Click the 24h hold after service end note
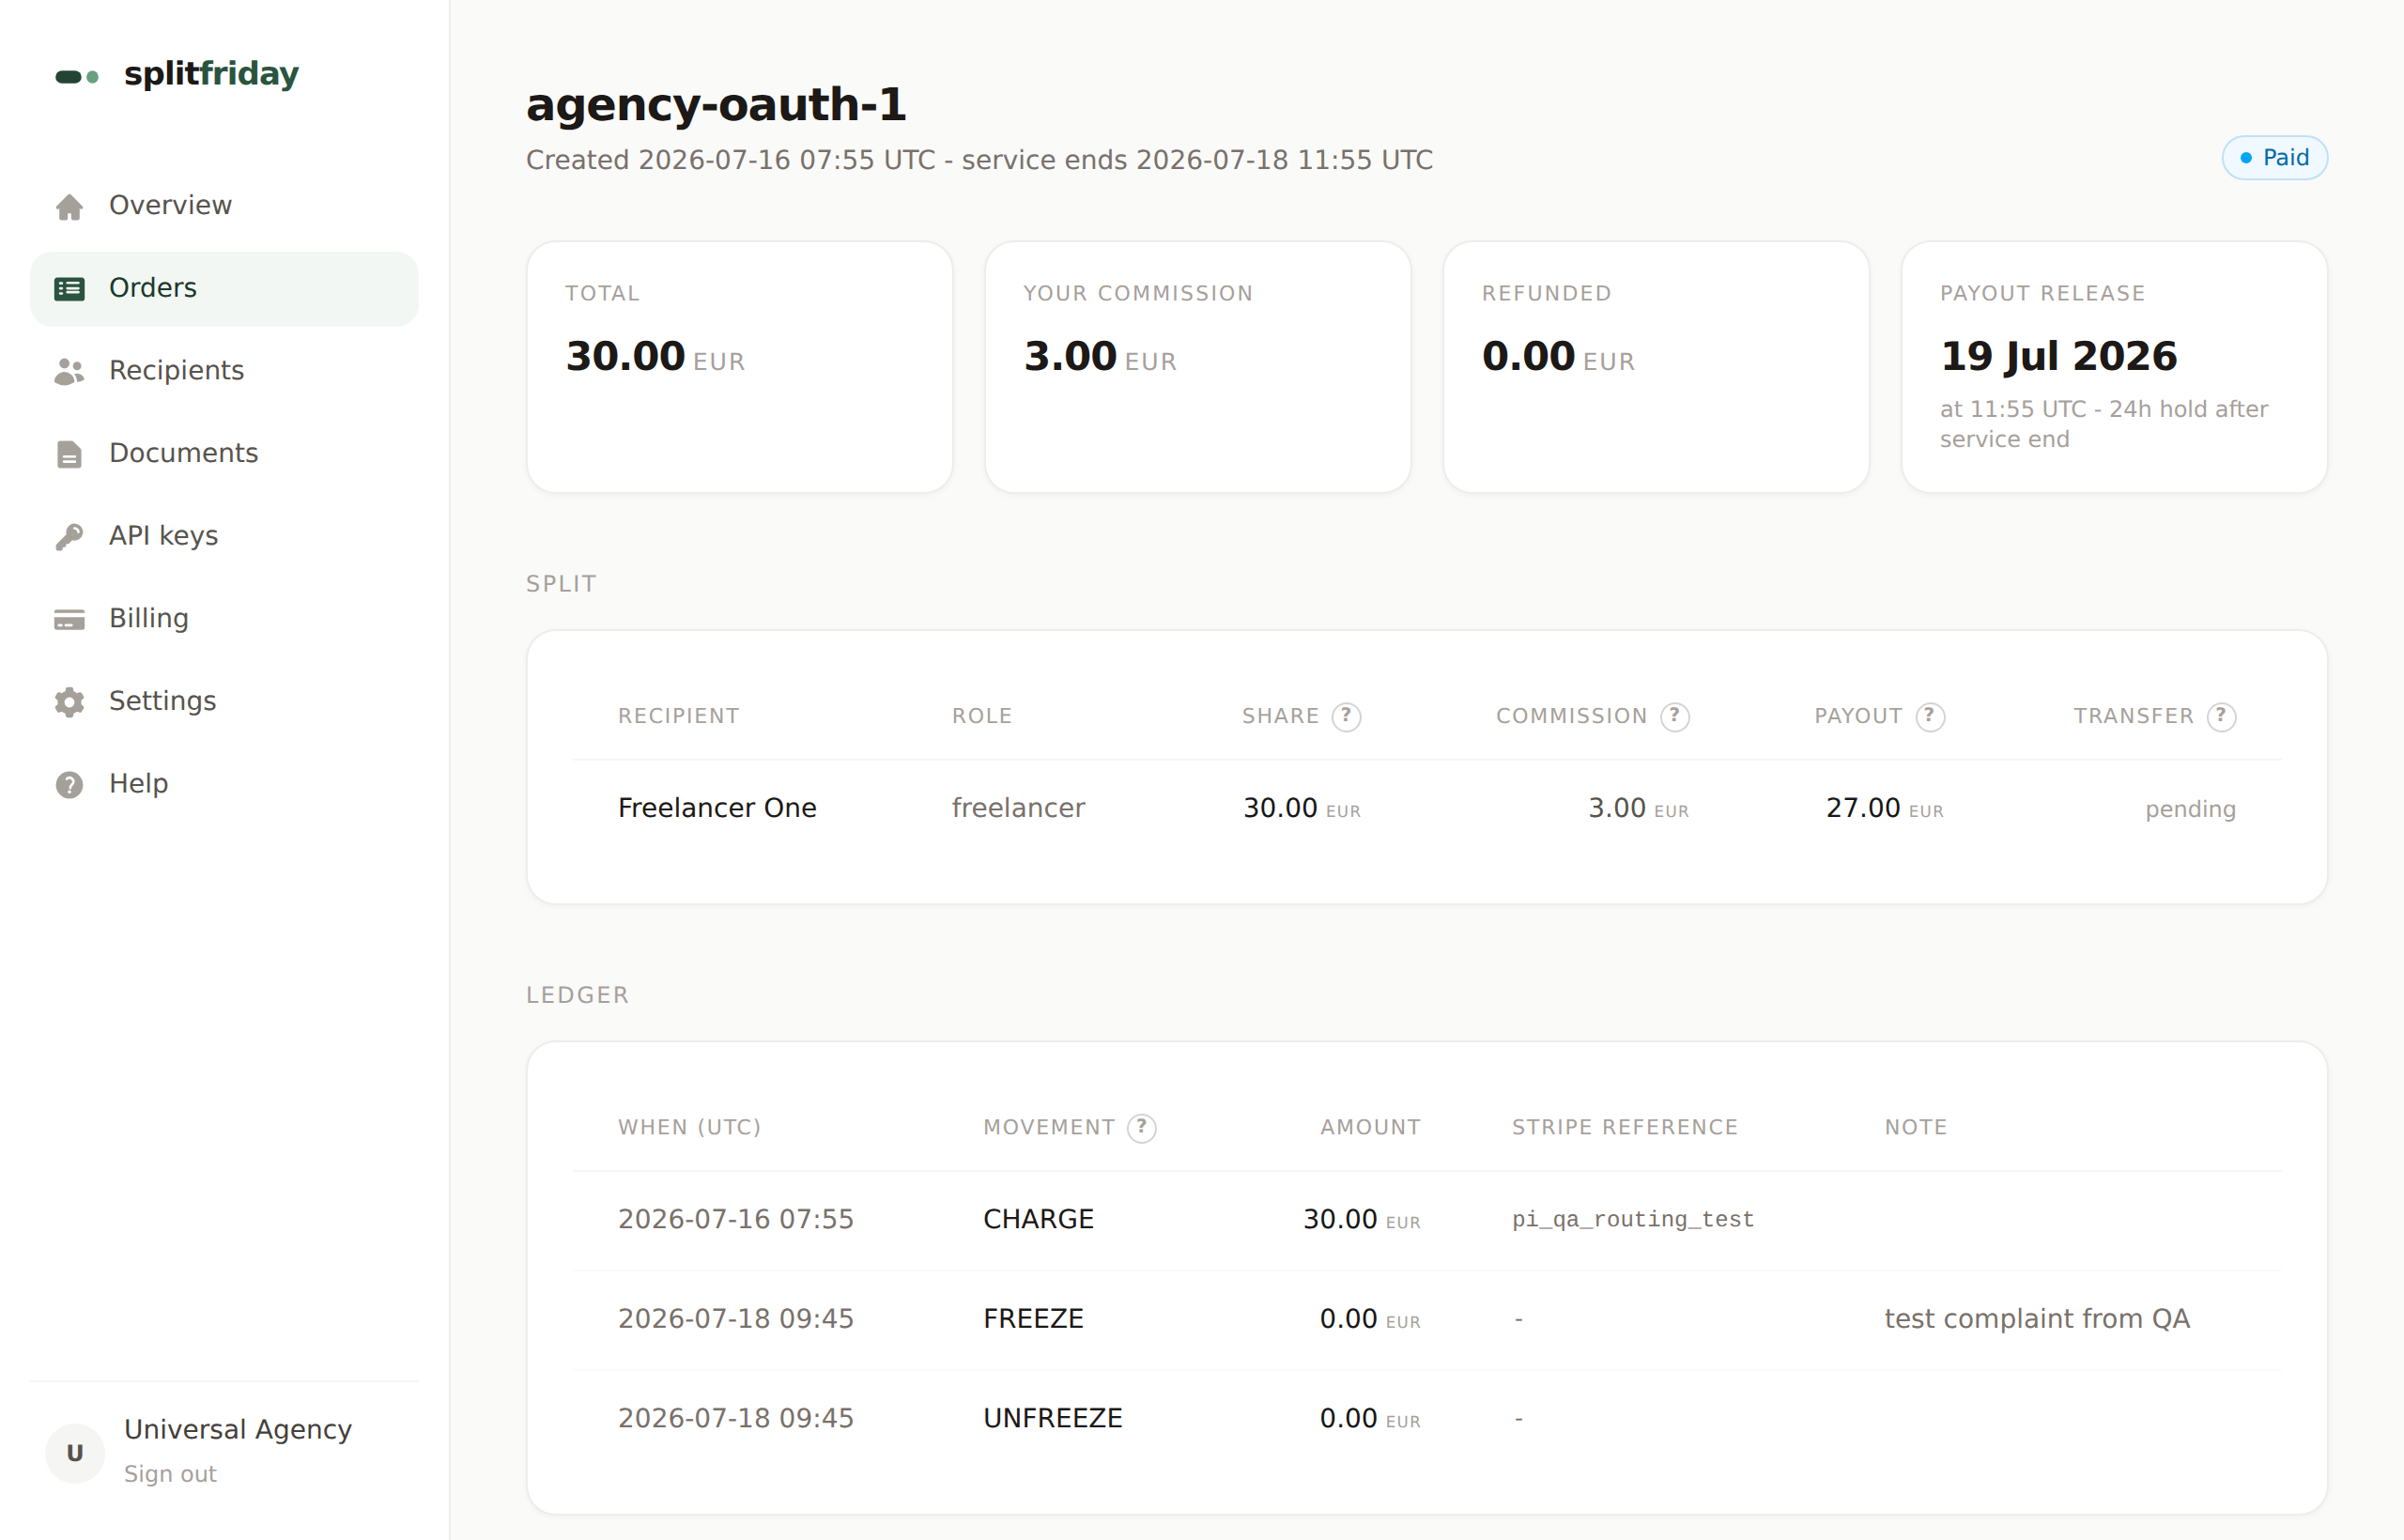The width and height of the screenshot is (2404, 1540). [2103, 424]
